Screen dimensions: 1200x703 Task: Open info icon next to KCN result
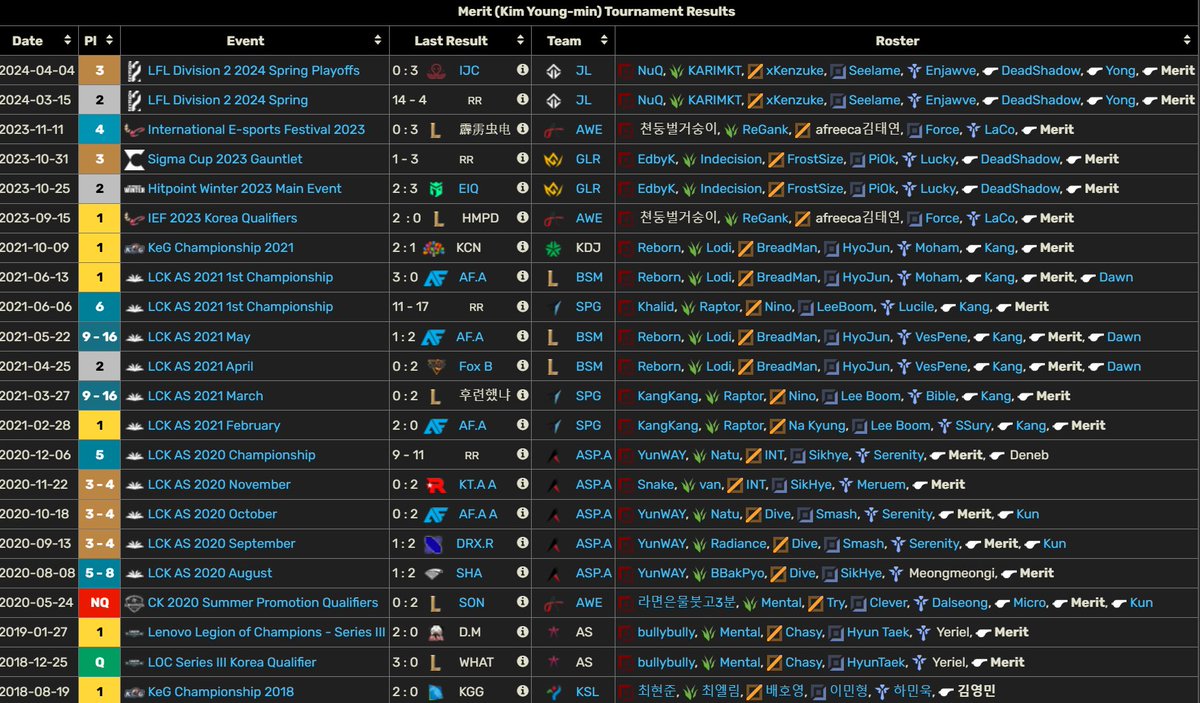pos(522,248)
